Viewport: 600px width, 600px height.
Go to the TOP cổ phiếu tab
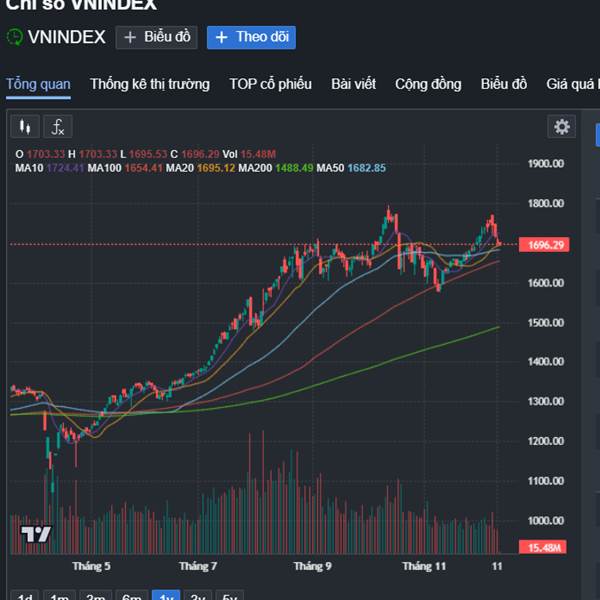pyautogui.click(x=270, y=84)
